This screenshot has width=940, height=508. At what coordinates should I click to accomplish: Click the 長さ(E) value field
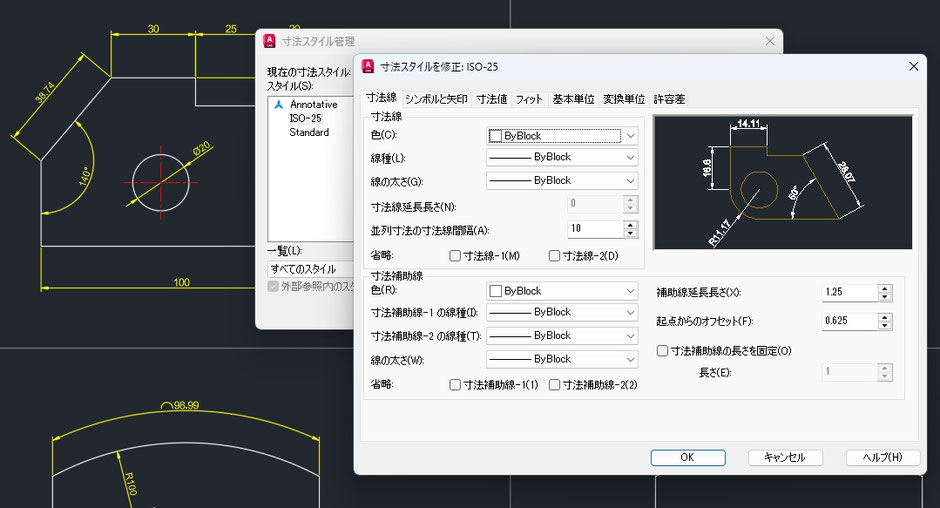pos(850,372)
